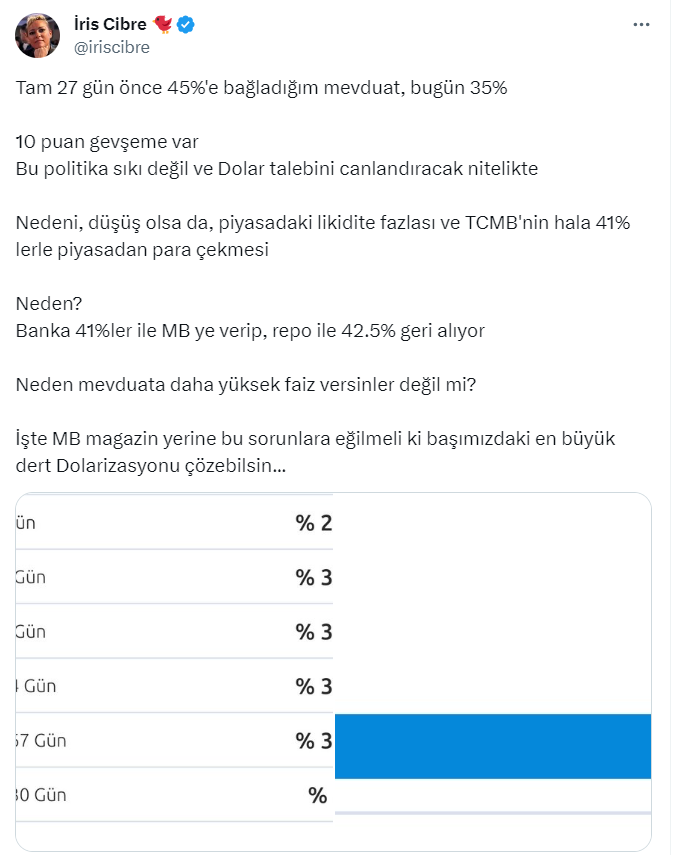Click the closing paragraph starting "İşte MB magazin"
Screen dimensions: 674x855
click(x=318, y=449)
